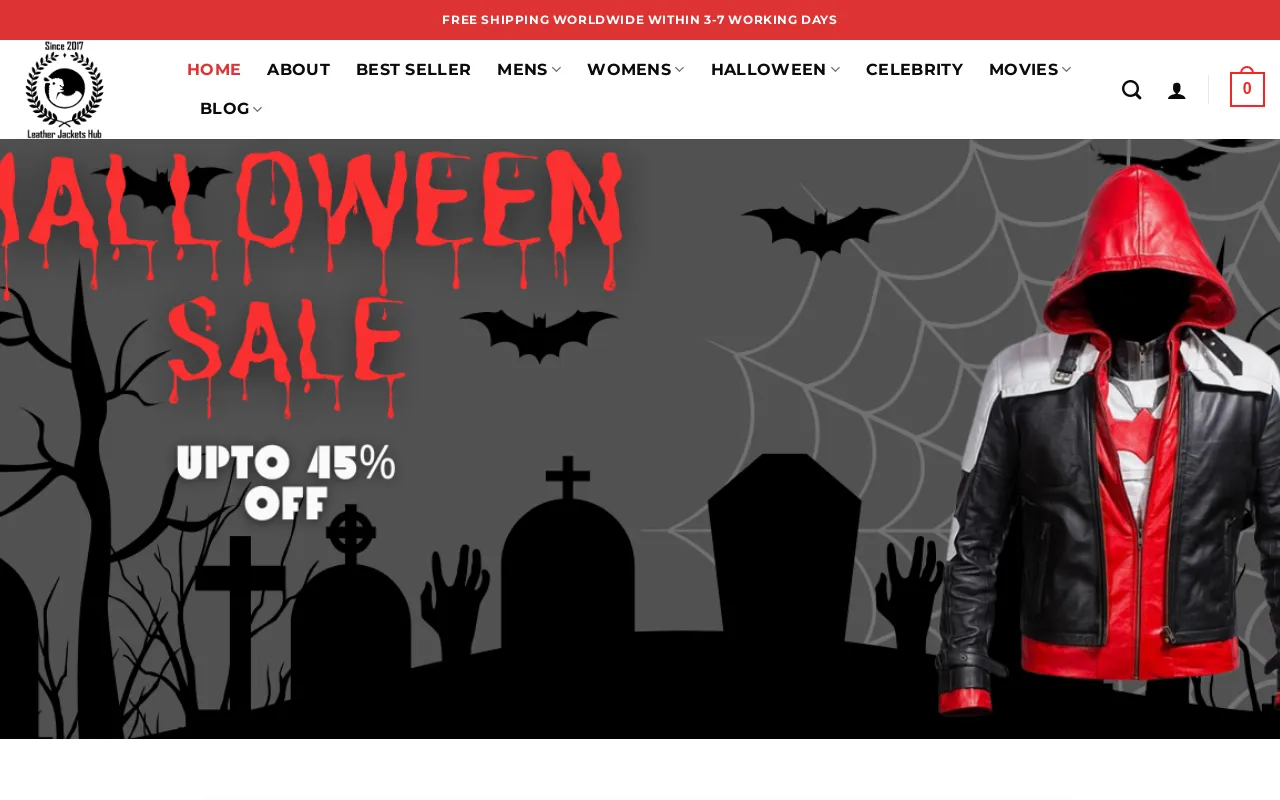The width and height of the screenshot is (1280, 800).
Task: Expand the HALLOWEEN menu chevron
Action: [x=834, y=69]
